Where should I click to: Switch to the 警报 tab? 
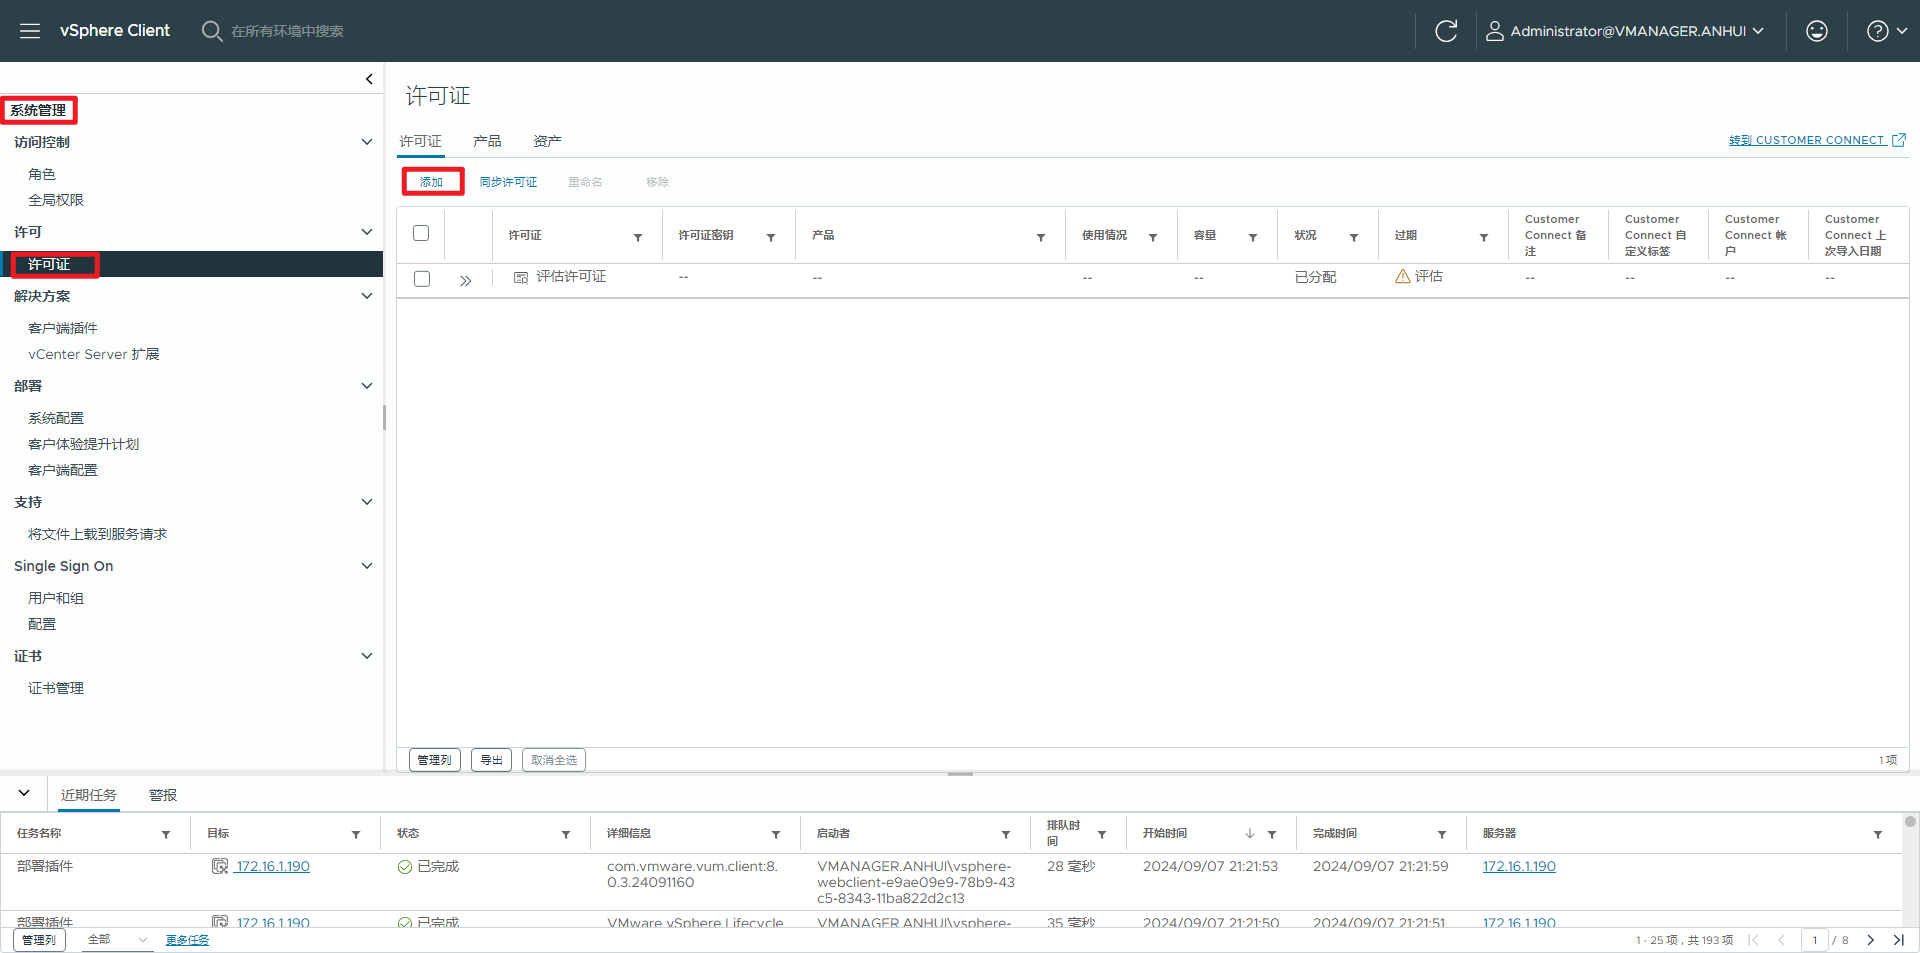[163, 795]
